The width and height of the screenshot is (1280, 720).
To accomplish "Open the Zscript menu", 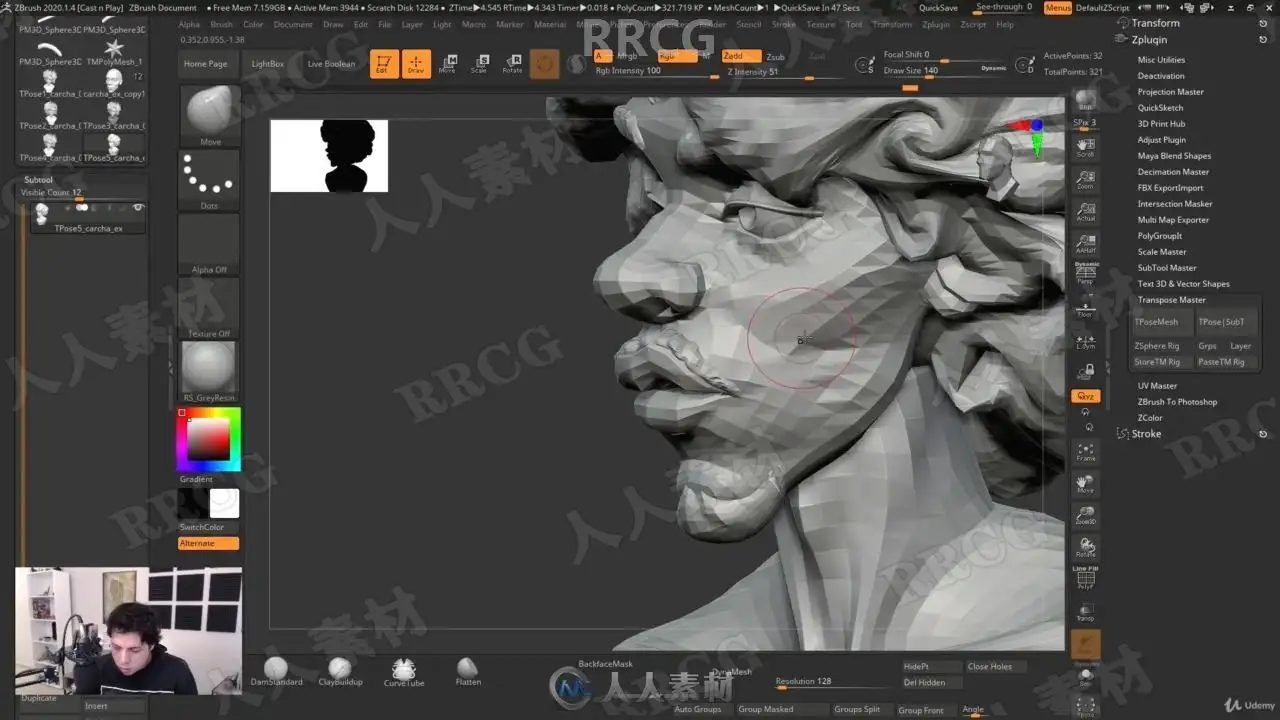I will (973, 25).
